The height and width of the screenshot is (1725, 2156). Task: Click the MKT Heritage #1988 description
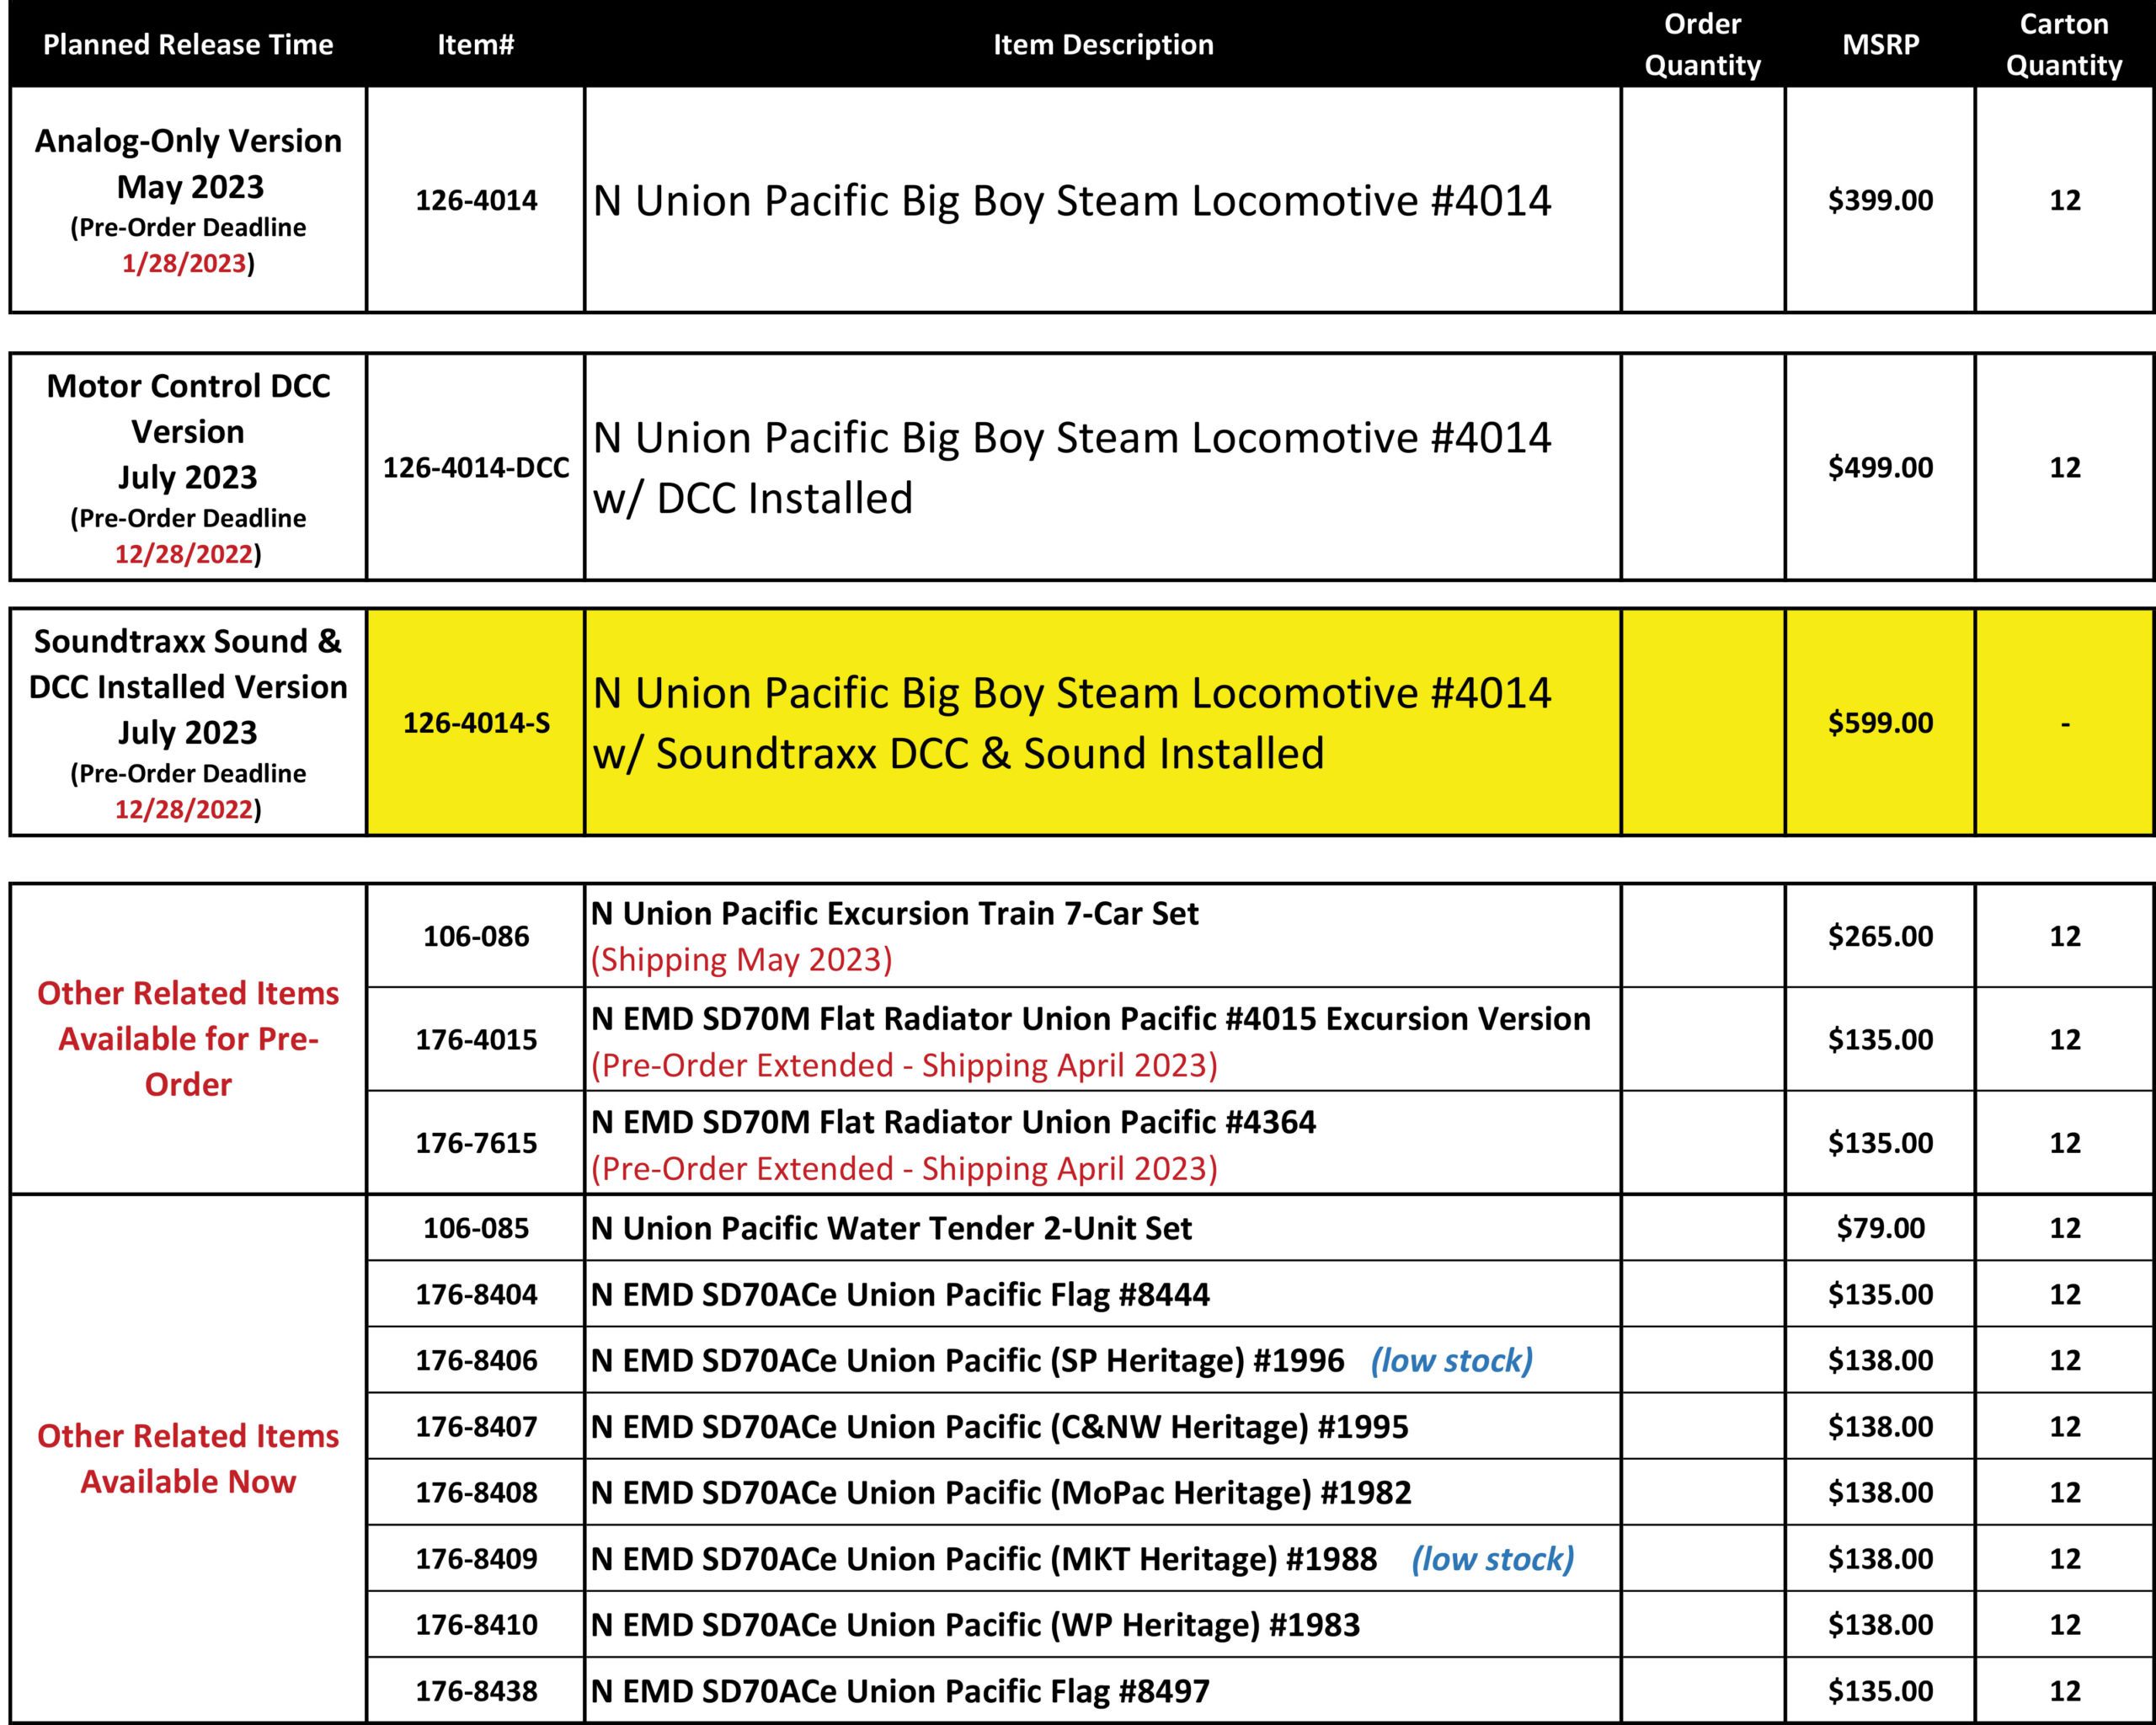(984, 1559)
